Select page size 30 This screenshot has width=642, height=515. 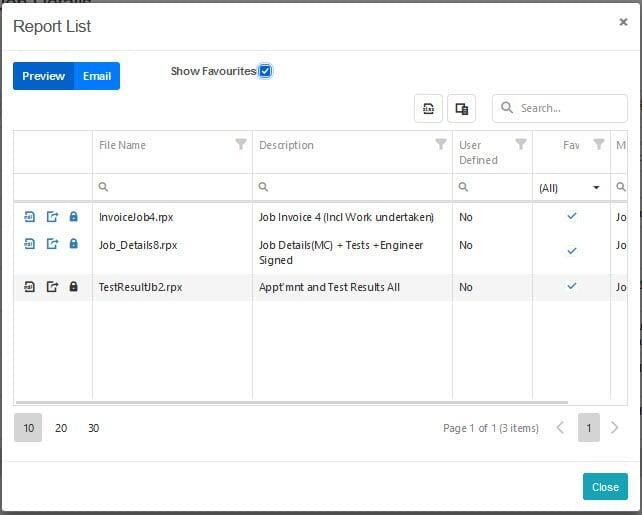pos(93,428)
